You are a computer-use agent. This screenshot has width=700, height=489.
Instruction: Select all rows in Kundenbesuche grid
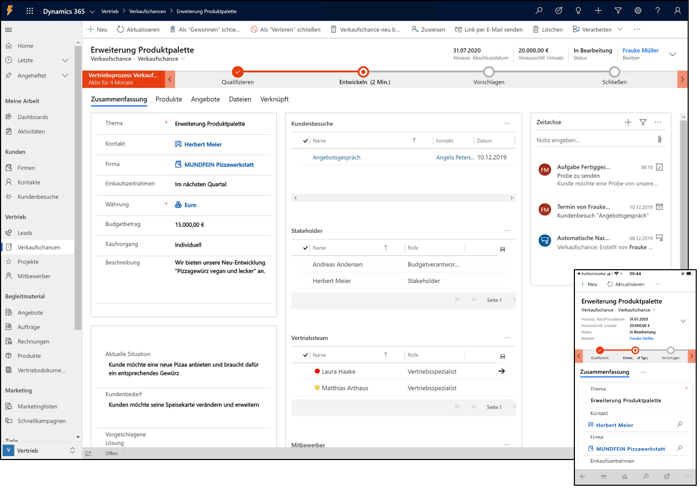(x=305, y=141)
